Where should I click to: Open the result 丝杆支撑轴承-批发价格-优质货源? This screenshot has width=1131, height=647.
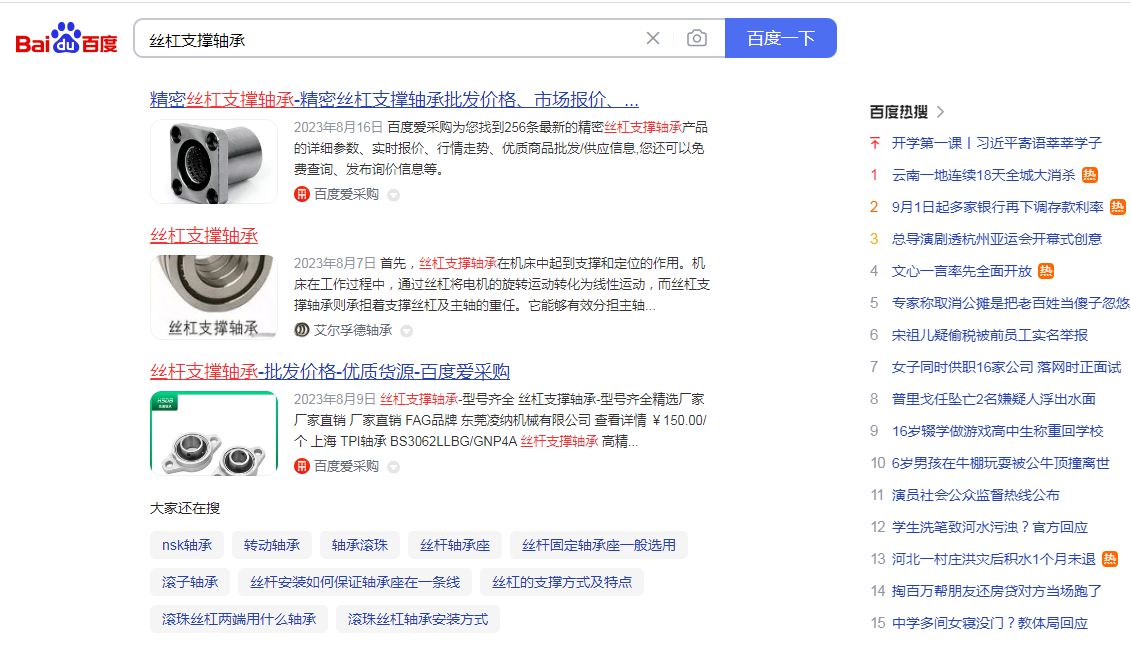coord(330,371)
